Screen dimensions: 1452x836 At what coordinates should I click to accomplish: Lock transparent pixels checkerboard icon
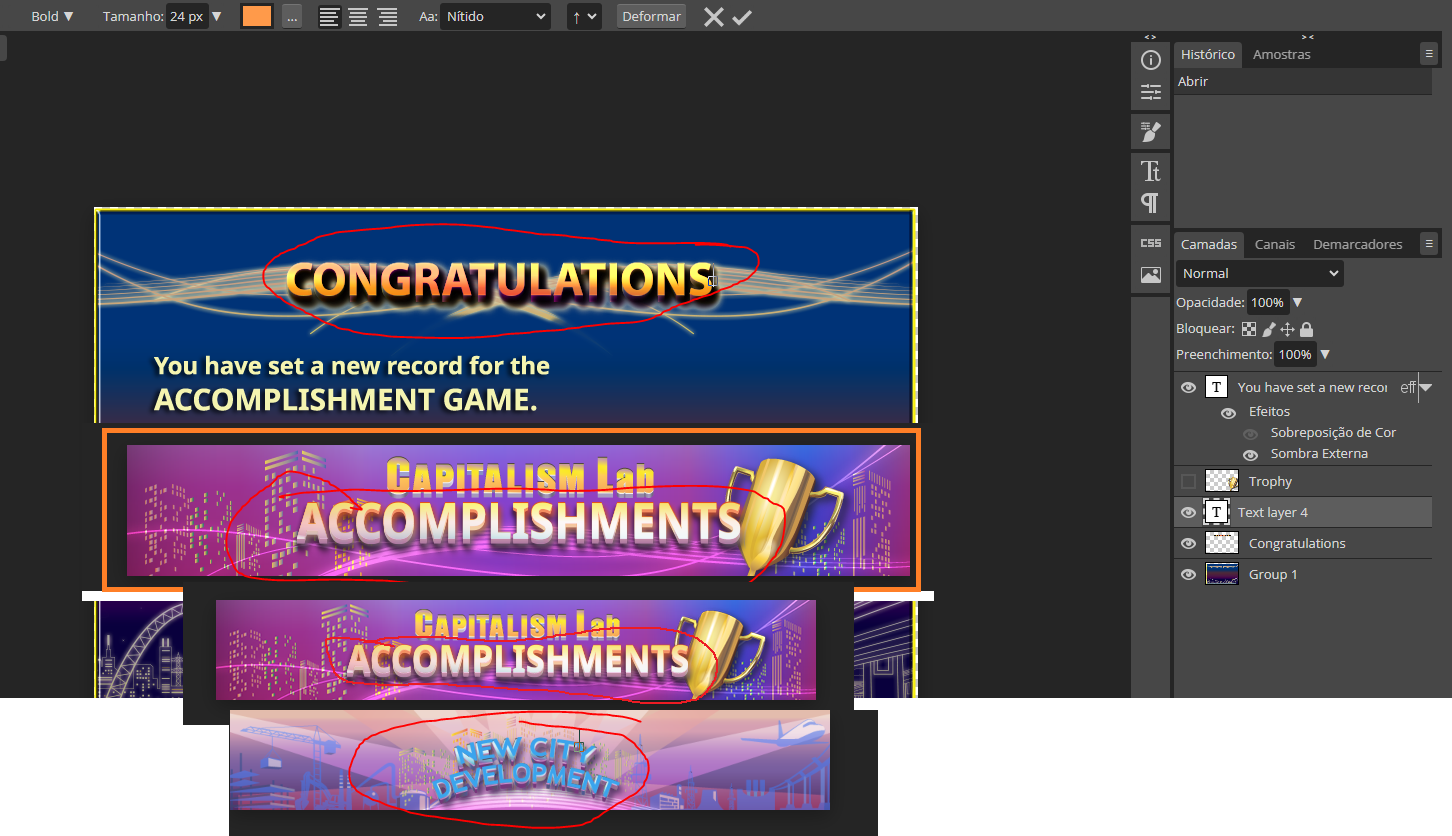click(1249, 329)
